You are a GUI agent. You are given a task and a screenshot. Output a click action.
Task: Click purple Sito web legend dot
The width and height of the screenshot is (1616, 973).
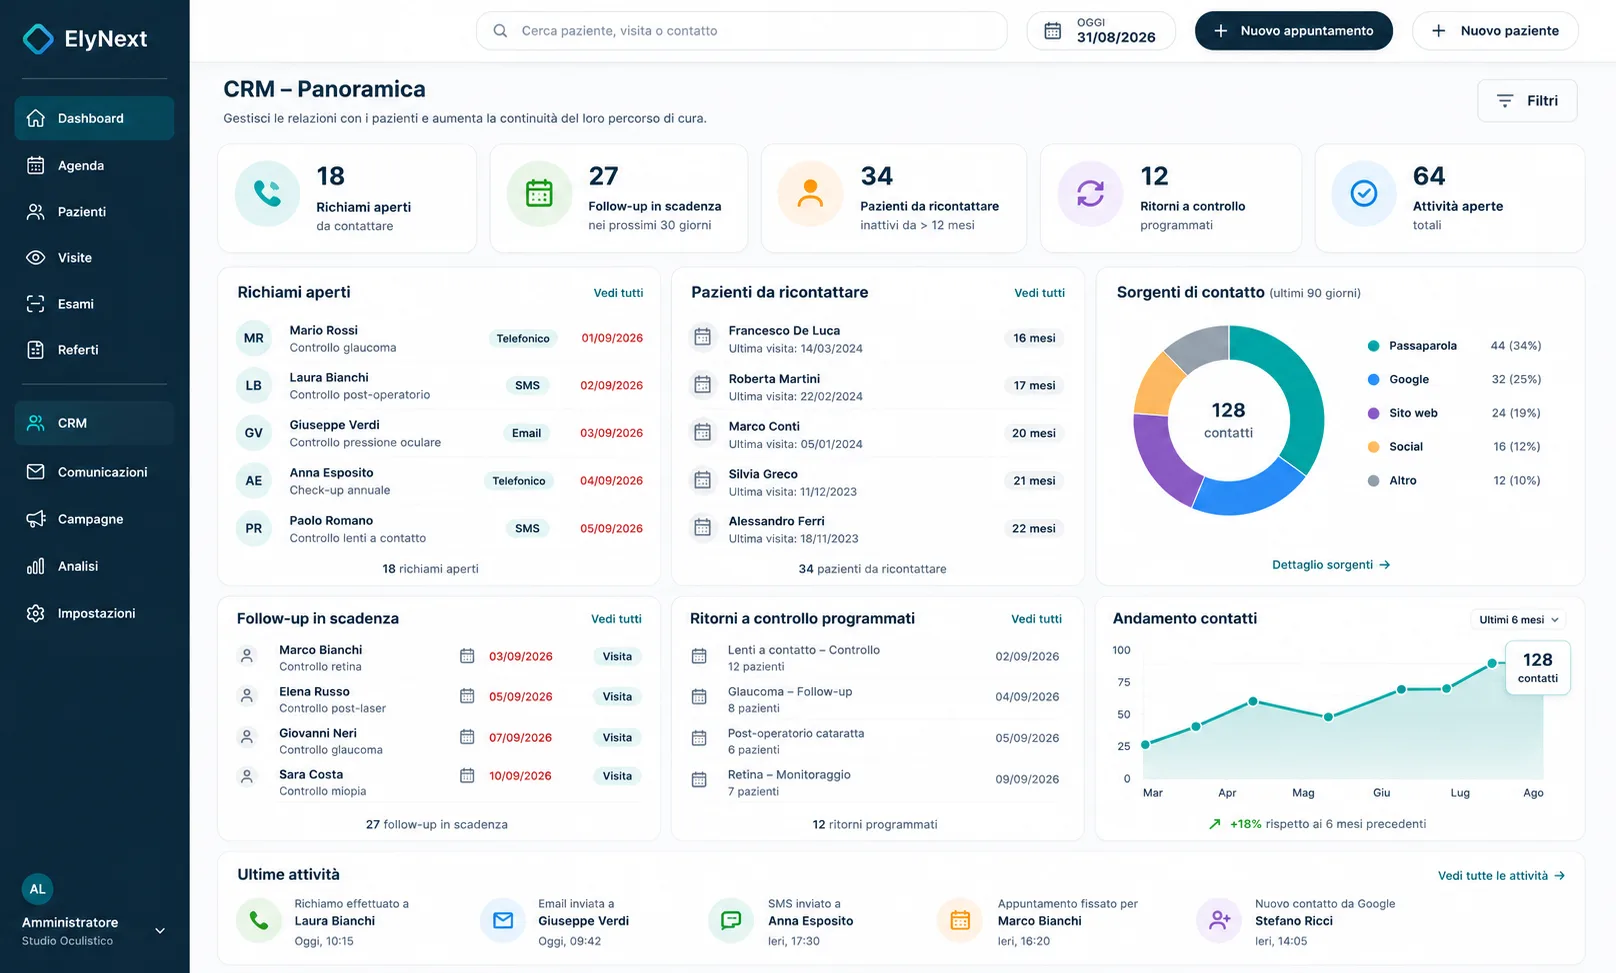[1373, 413]
